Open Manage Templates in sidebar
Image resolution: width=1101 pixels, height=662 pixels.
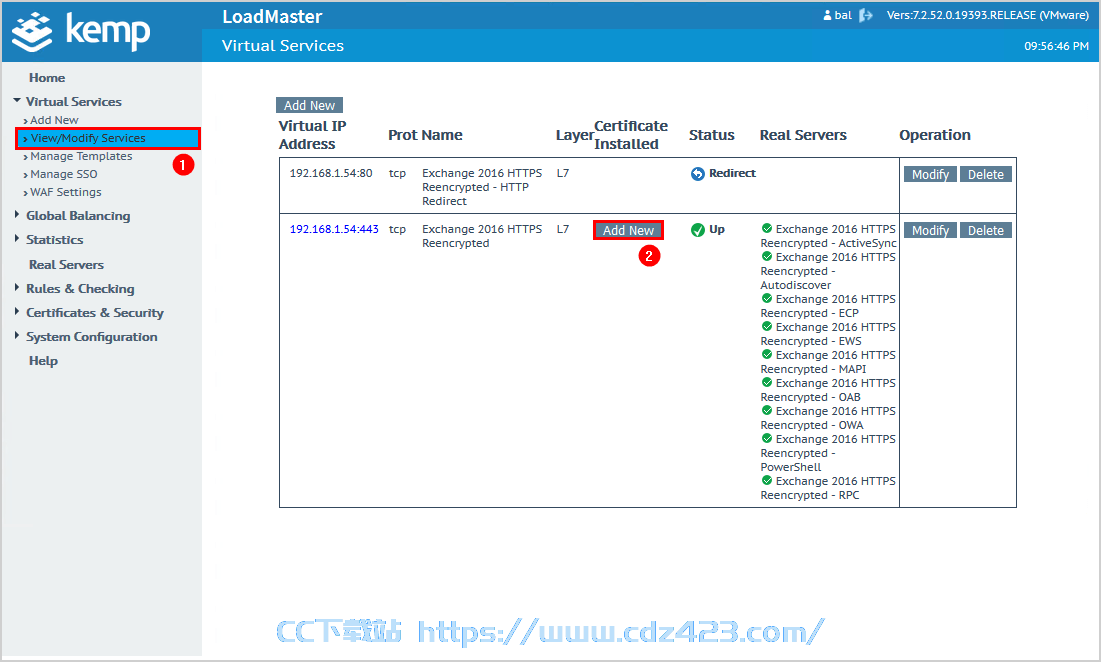pyautogui.click(x=81, y=156)
